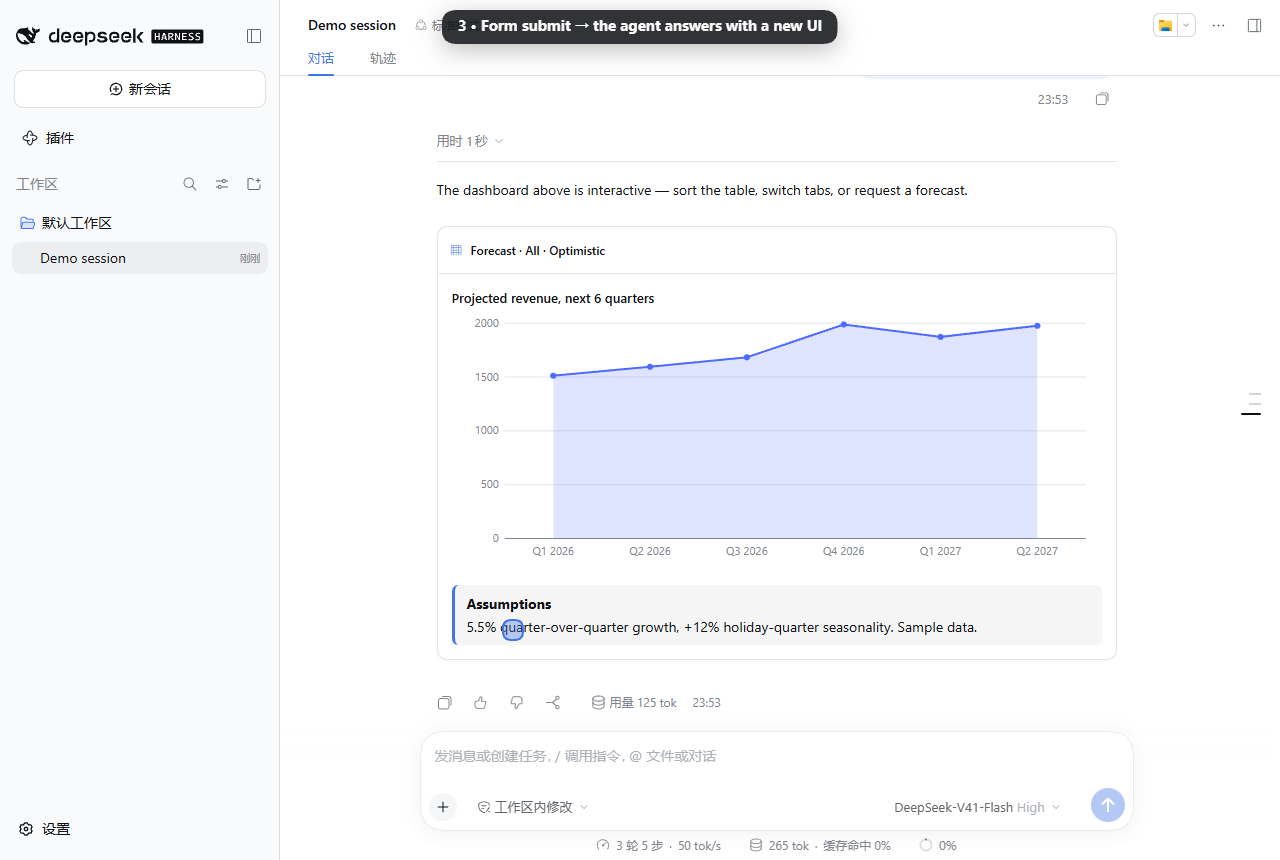Copy the forecast reply below the chart
This screenshot has width=1280, height=860.
445,703
